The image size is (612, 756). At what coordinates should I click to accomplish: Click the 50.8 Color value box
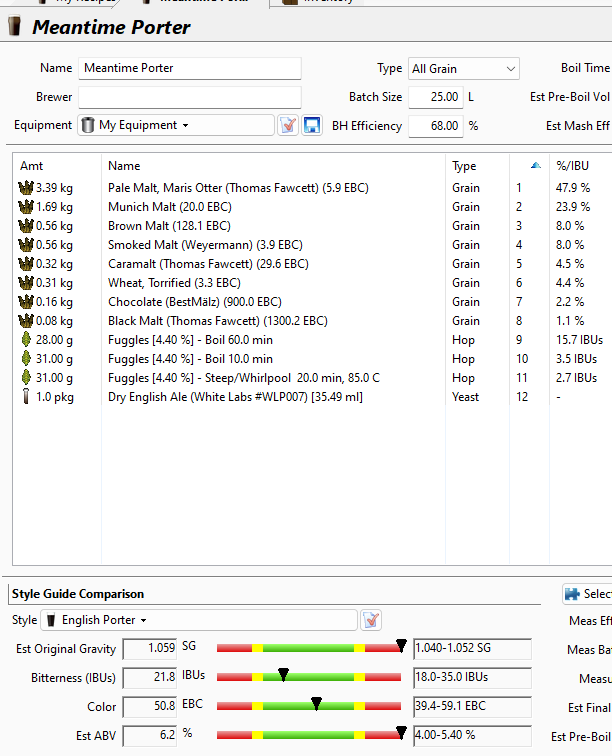tap(150, 706)
